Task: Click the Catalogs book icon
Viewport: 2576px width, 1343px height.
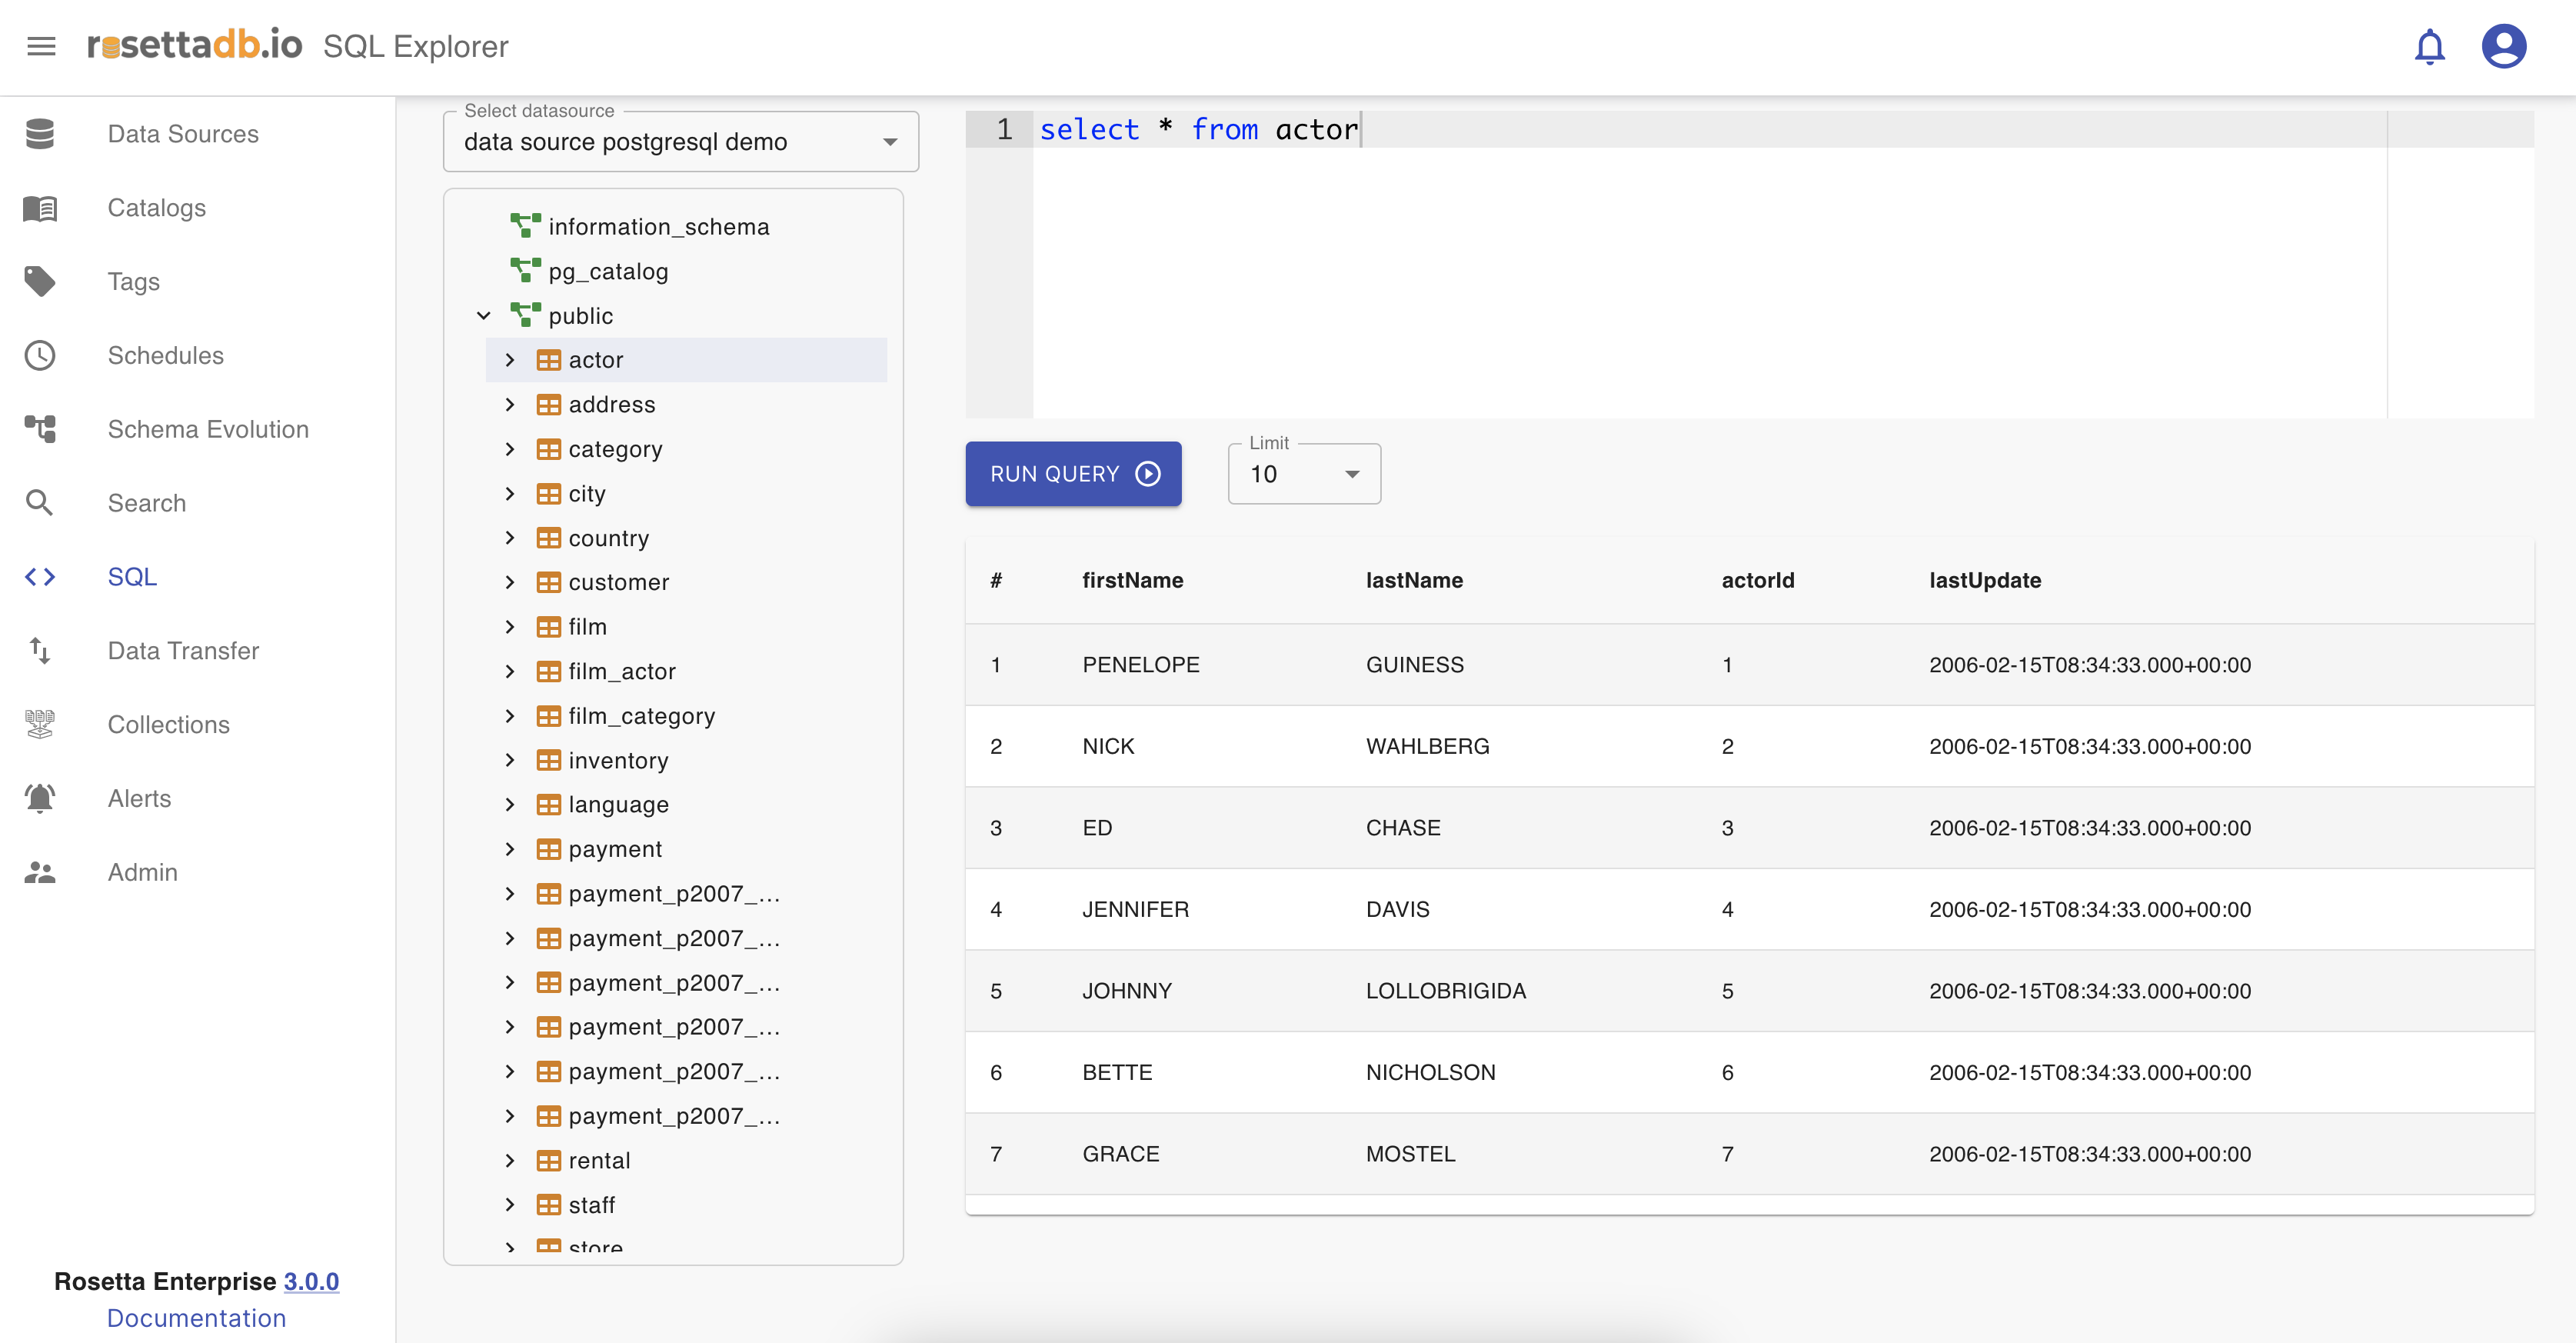Action: pyautogui.click(x=40, y=208)
